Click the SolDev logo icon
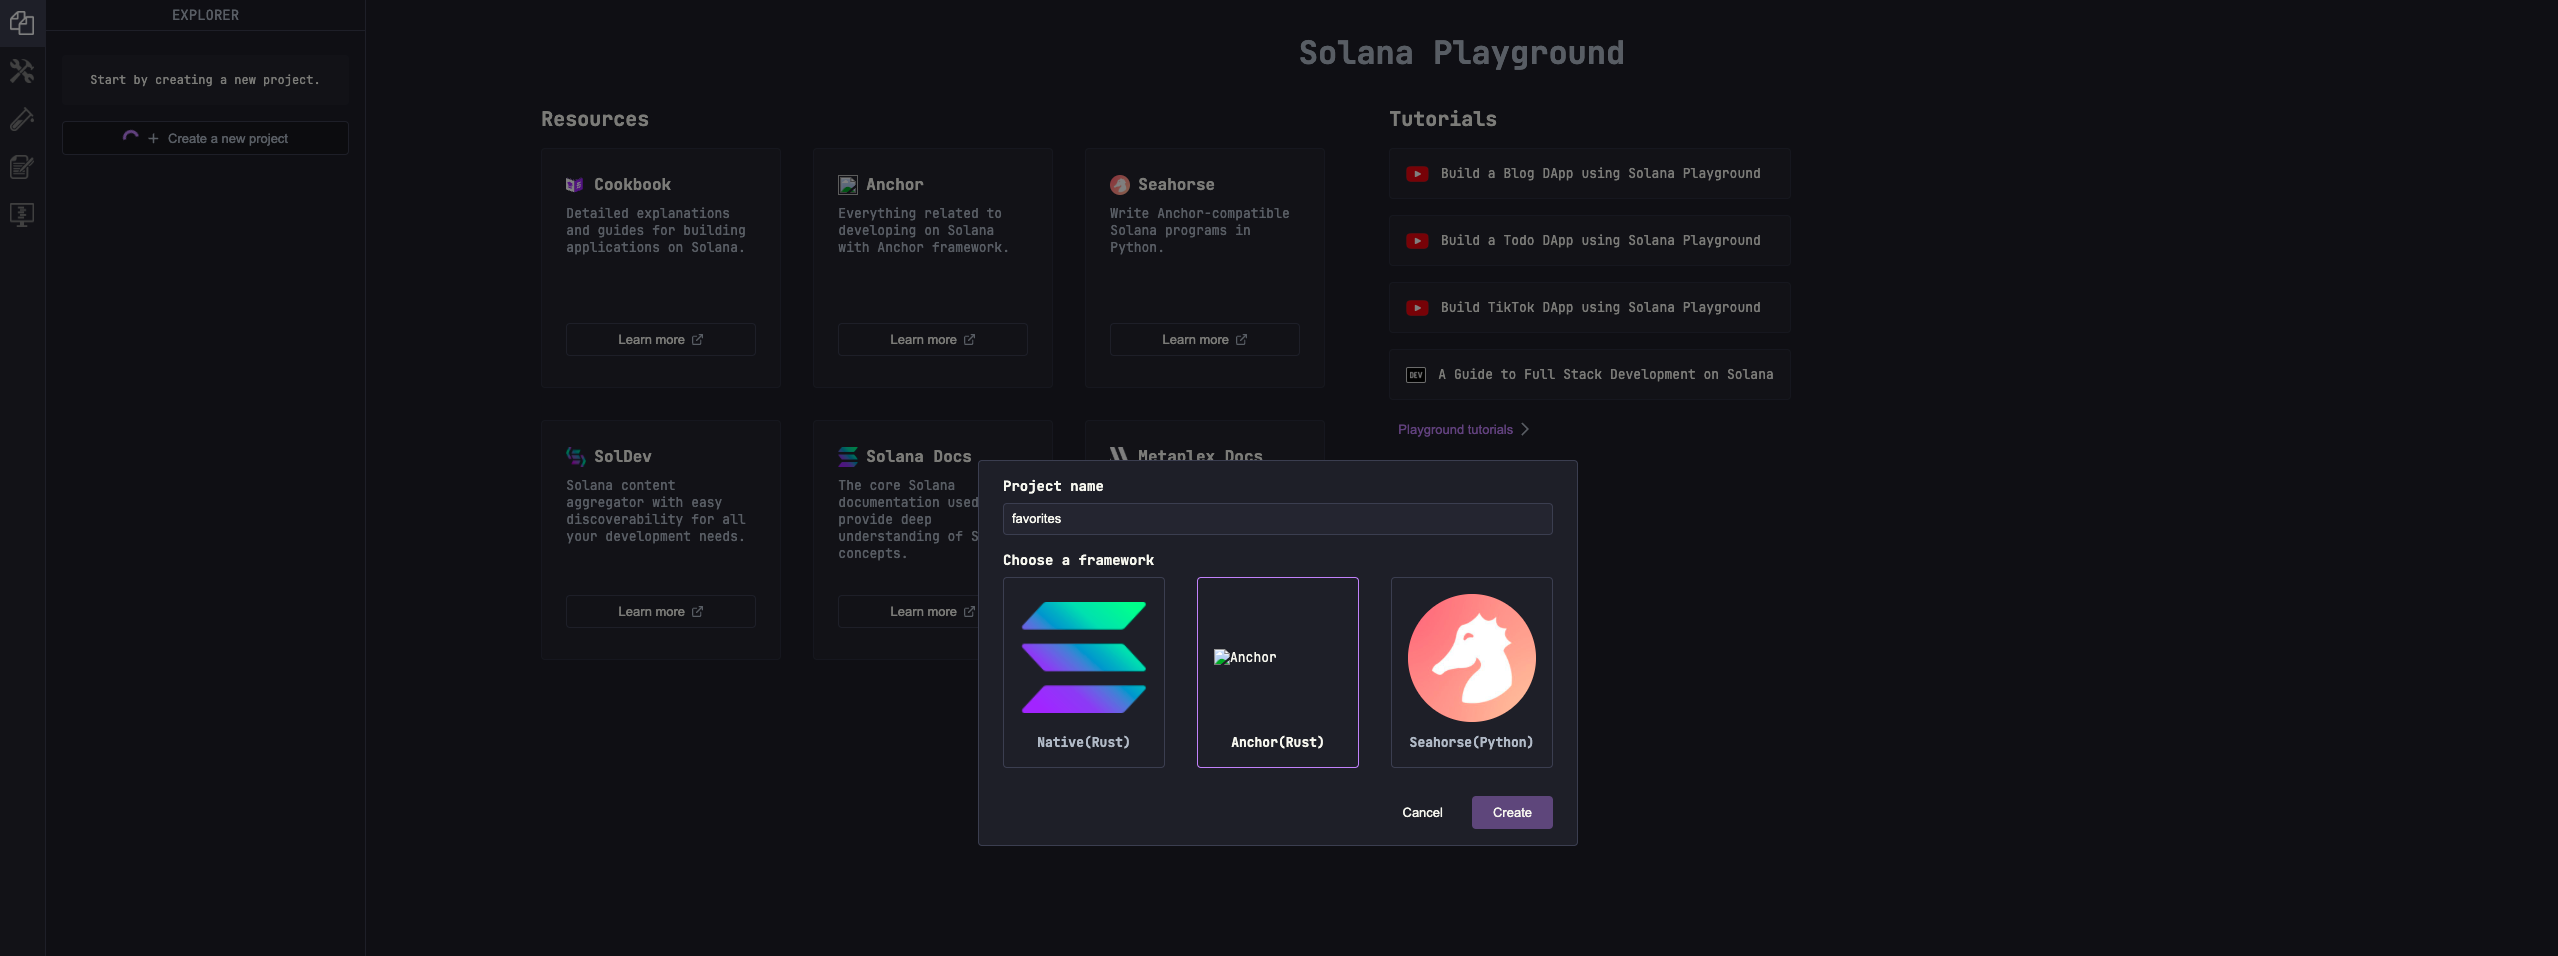This screenshot has height=956, width=2558. coord(576,457)
